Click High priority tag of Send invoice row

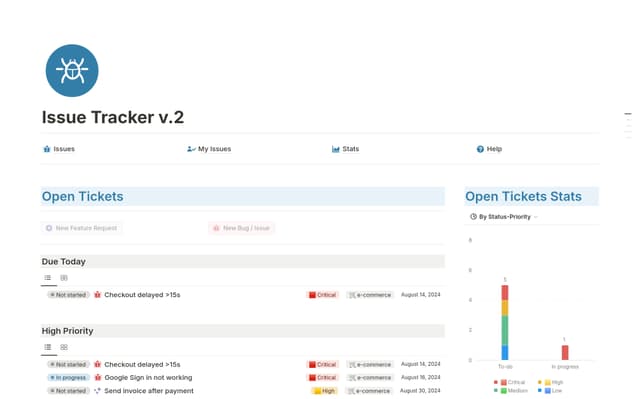[324, 391]
